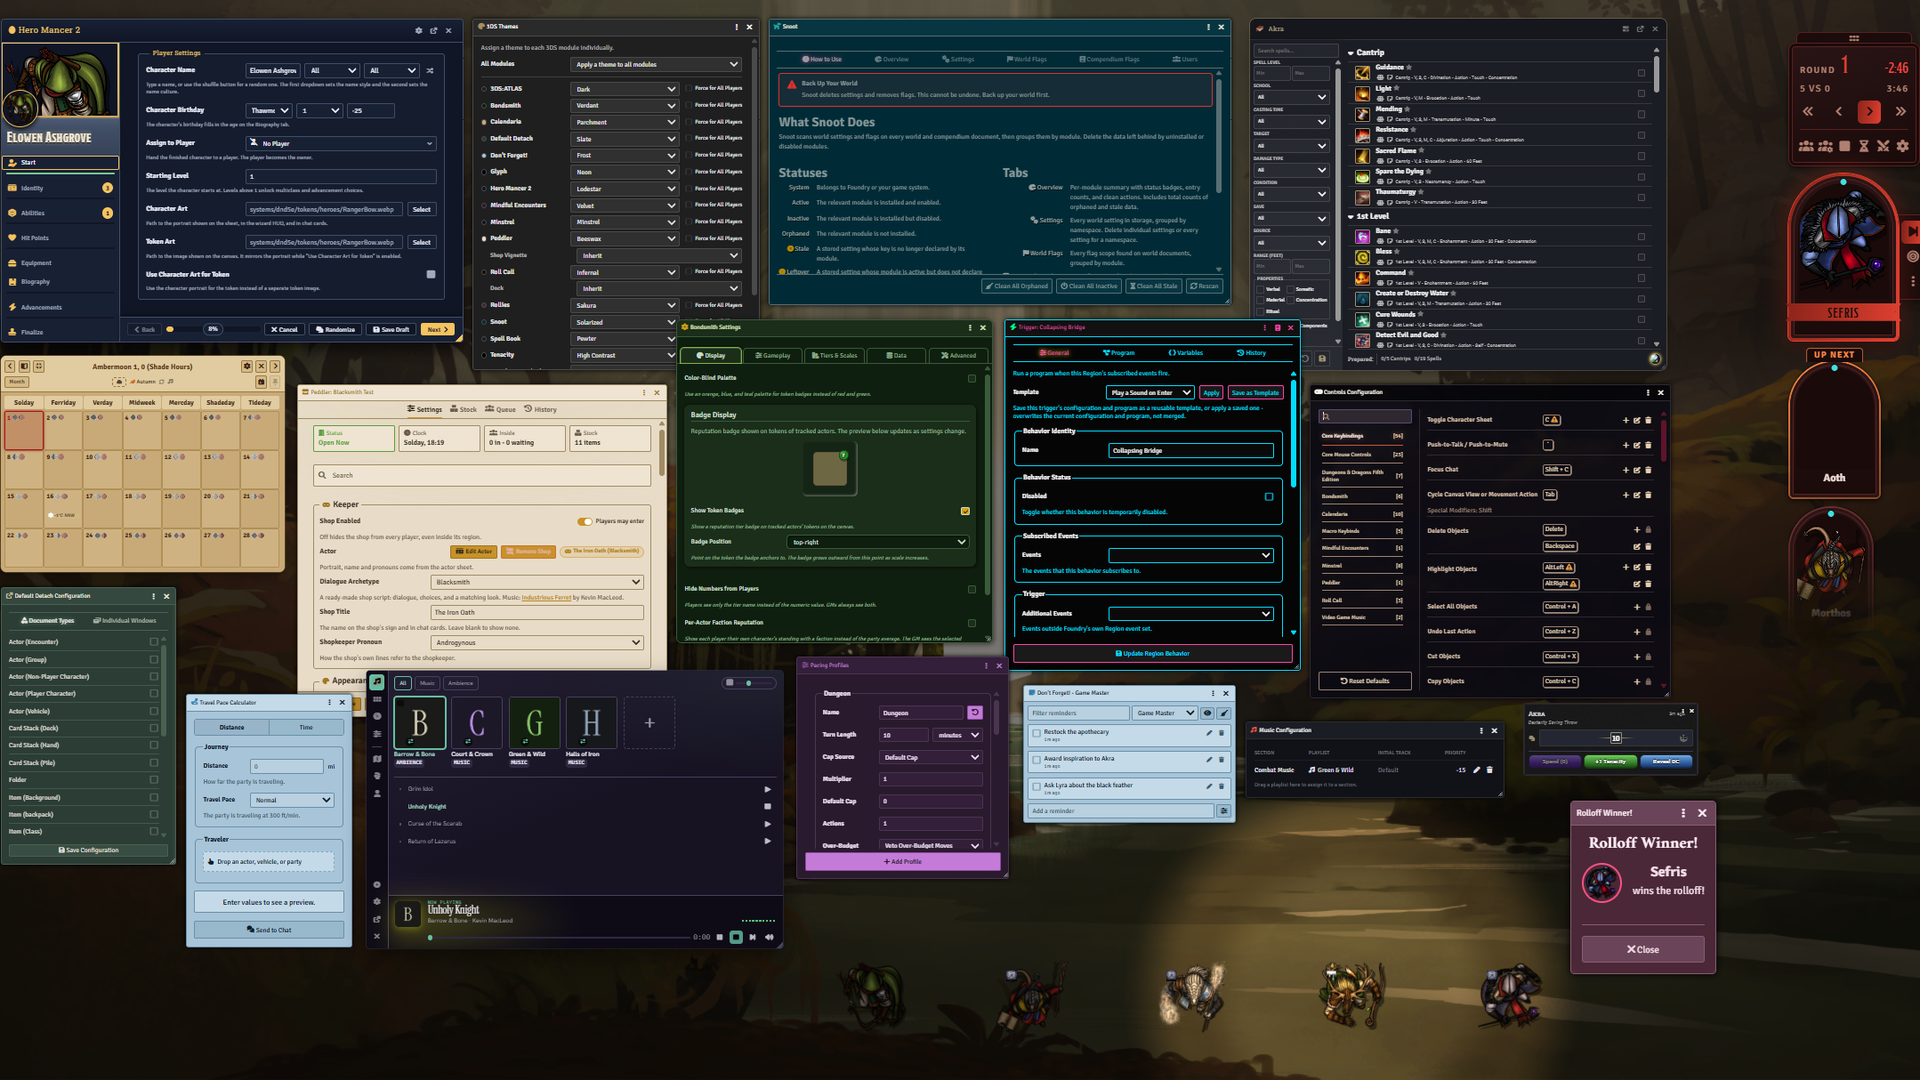This screenshot has width=1920, height=1080.
Task: Click Add Profile button in Pacing Profiles
Action: 903,861
